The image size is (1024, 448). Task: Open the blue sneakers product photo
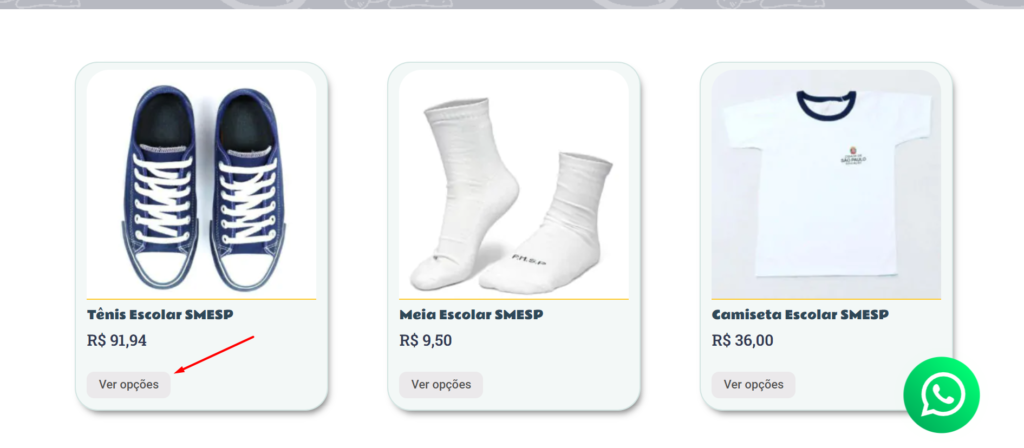point(201,184)
